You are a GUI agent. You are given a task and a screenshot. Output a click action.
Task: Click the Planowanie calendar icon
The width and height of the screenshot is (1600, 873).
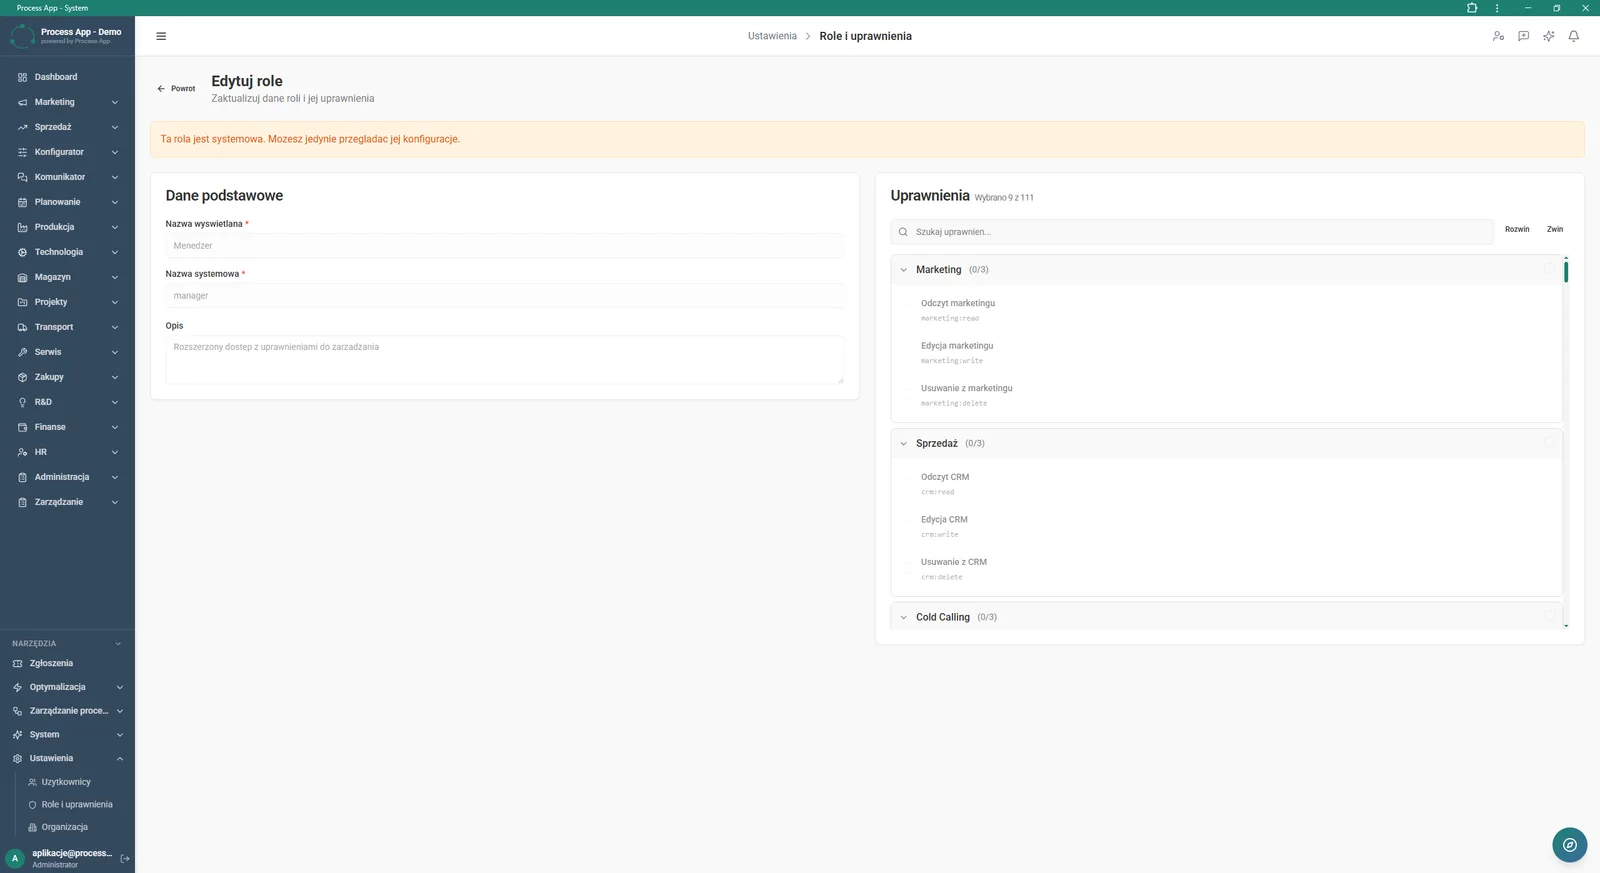click(22, 202)
